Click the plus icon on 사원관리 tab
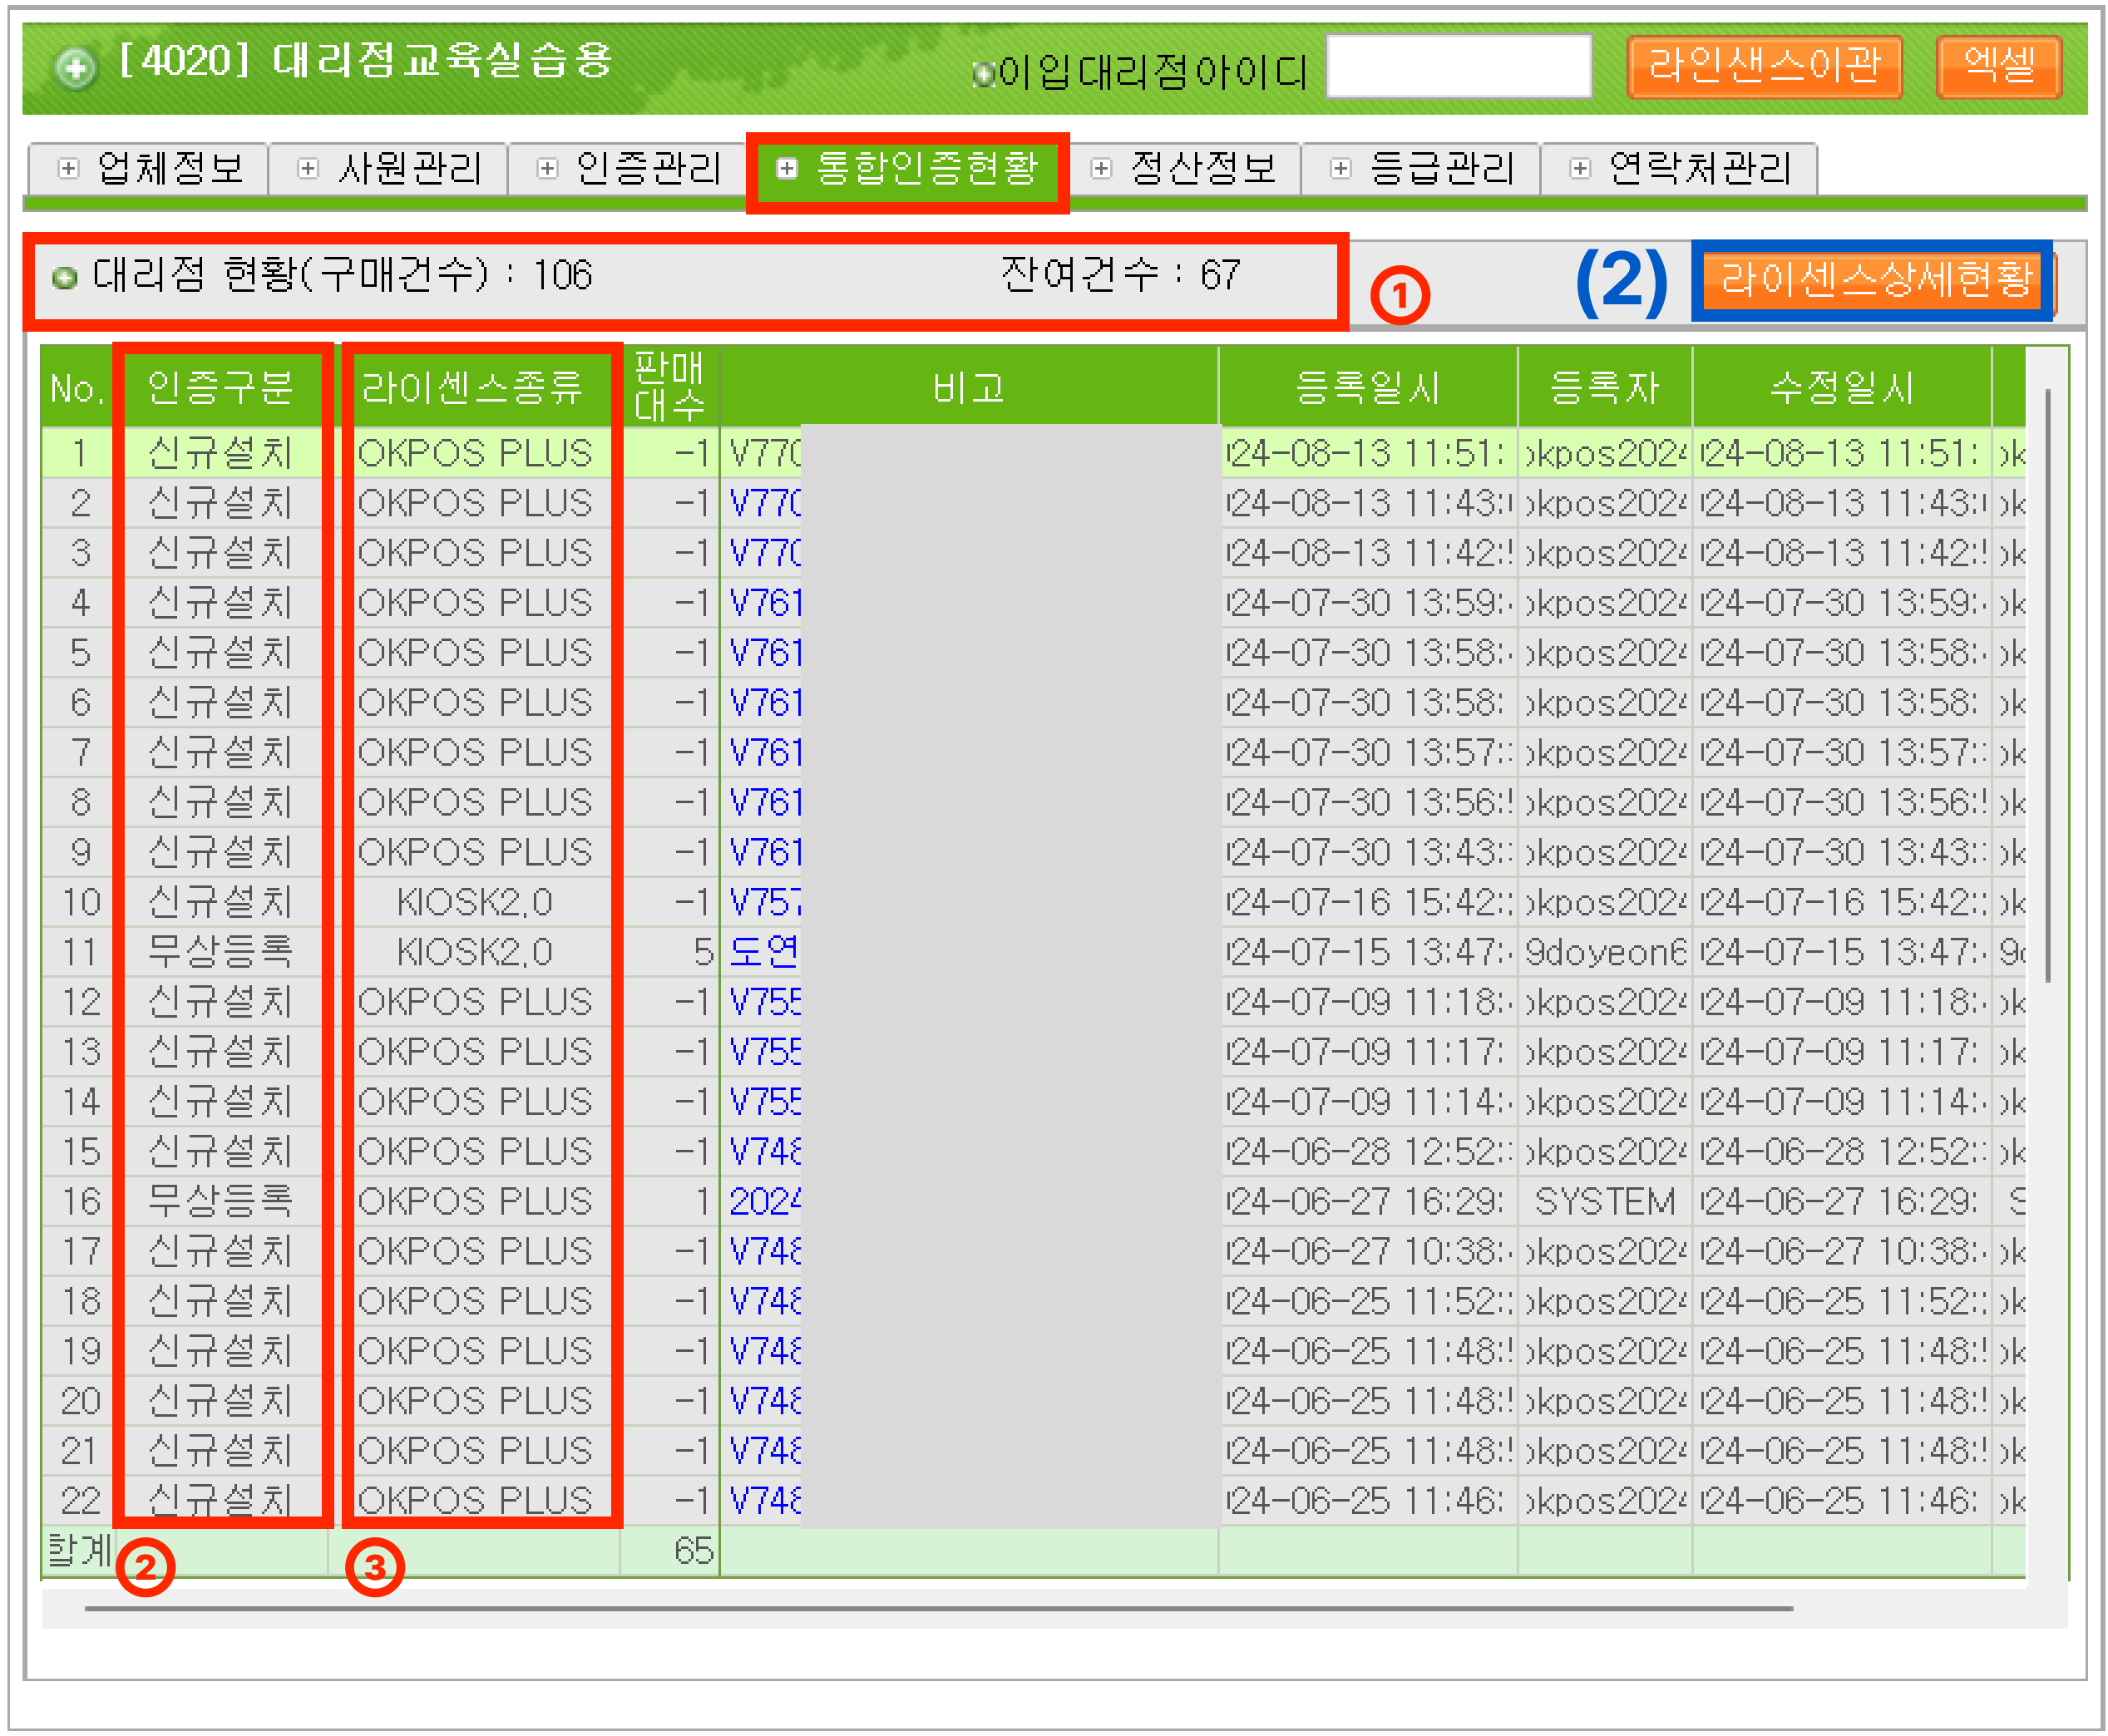 pyautogui.click(x=308, y=168)
